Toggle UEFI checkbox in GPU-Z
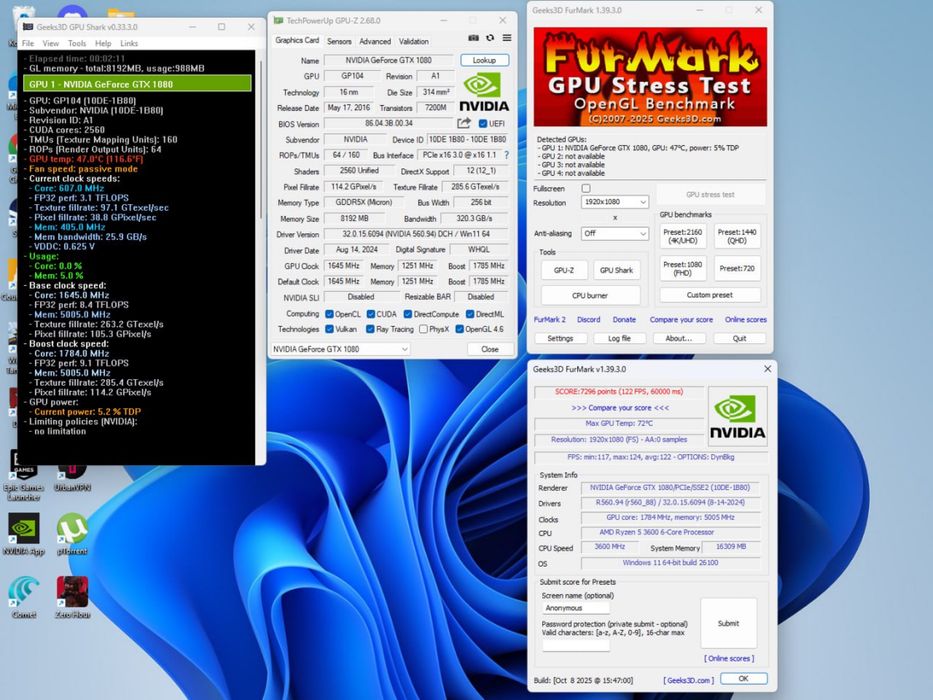 point(483,124)
